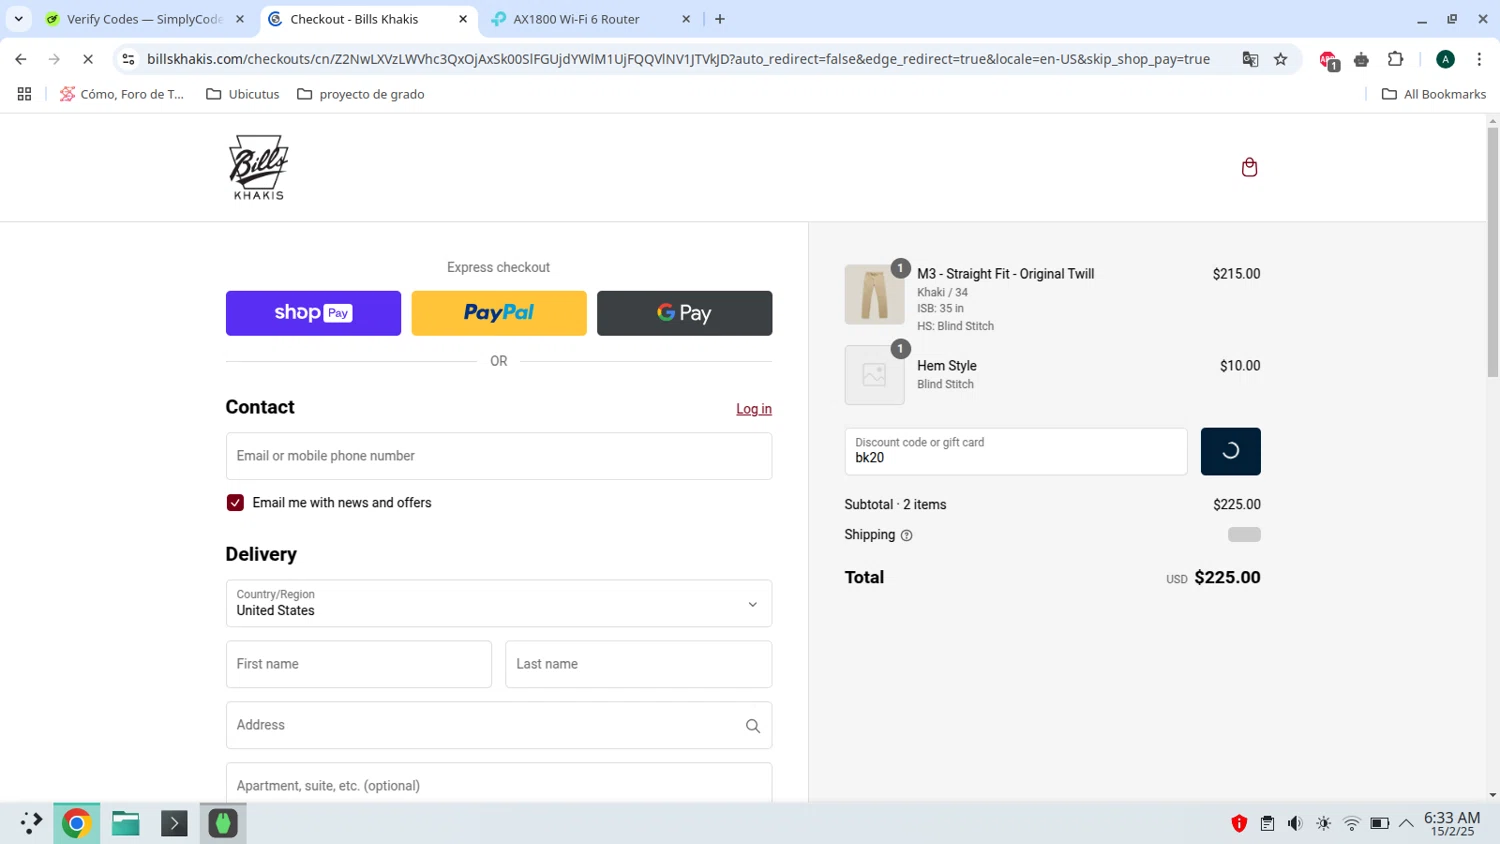
Task: Close the Checkout Bills Khakis tab
Action: [x=463, y=19]
